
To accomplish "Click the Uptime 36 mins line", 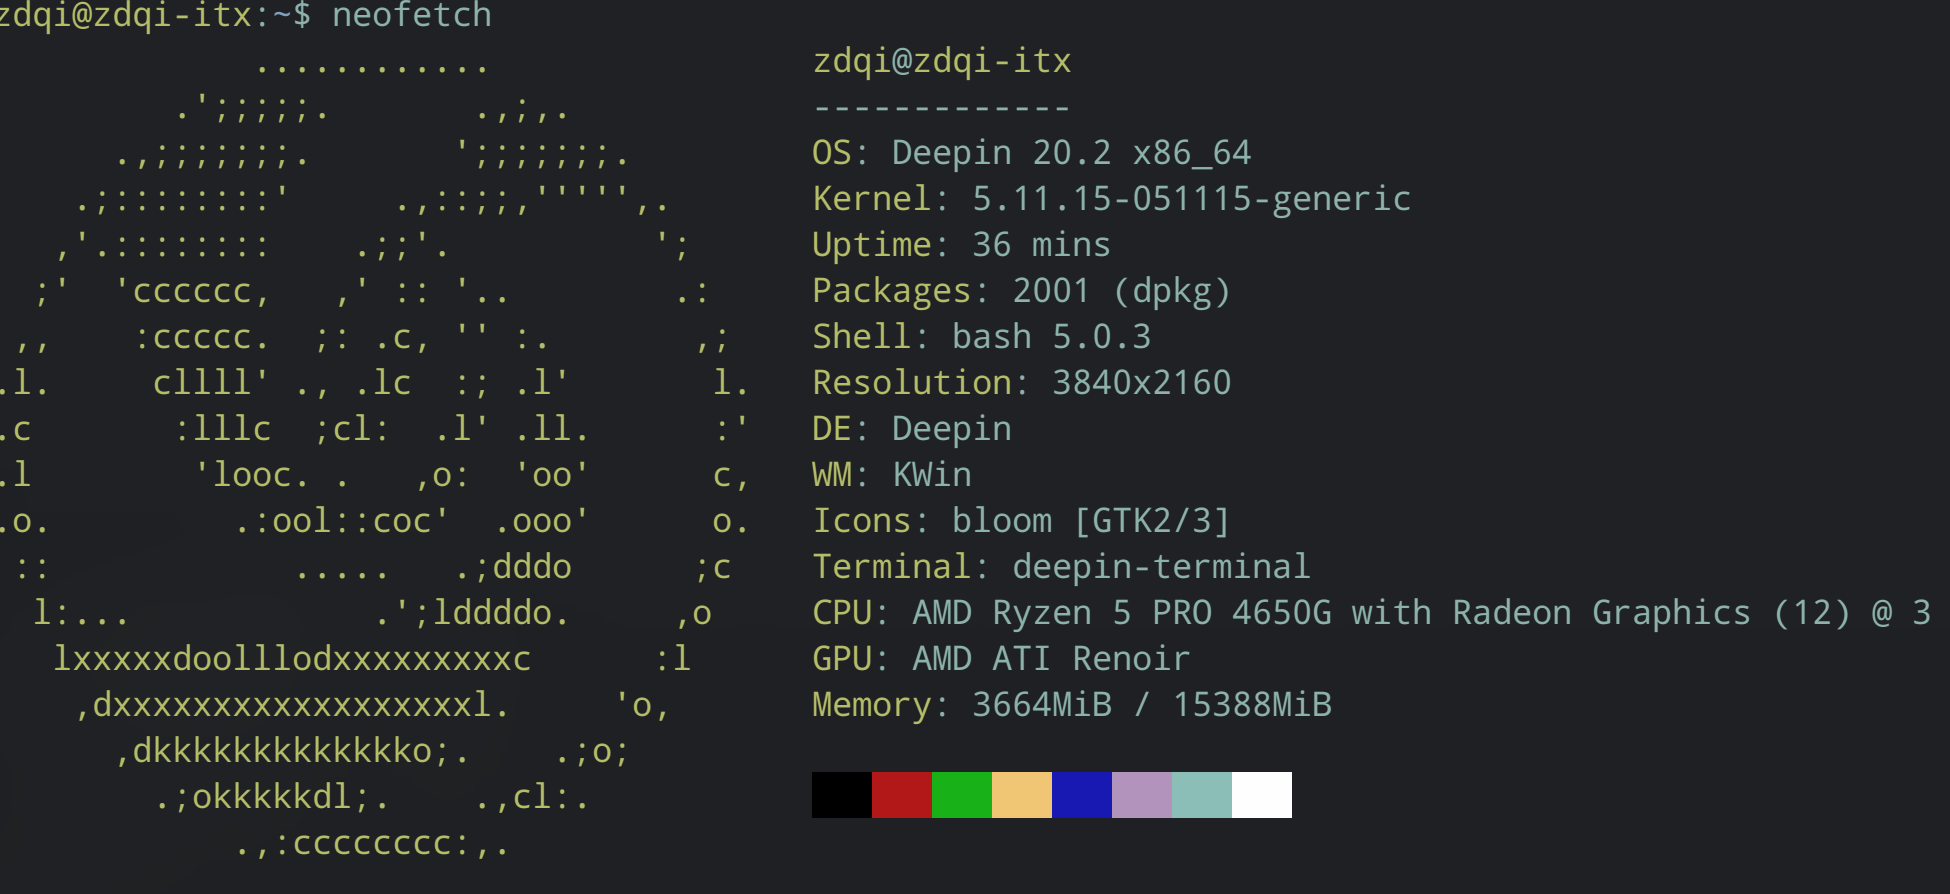I will point(961,245).
